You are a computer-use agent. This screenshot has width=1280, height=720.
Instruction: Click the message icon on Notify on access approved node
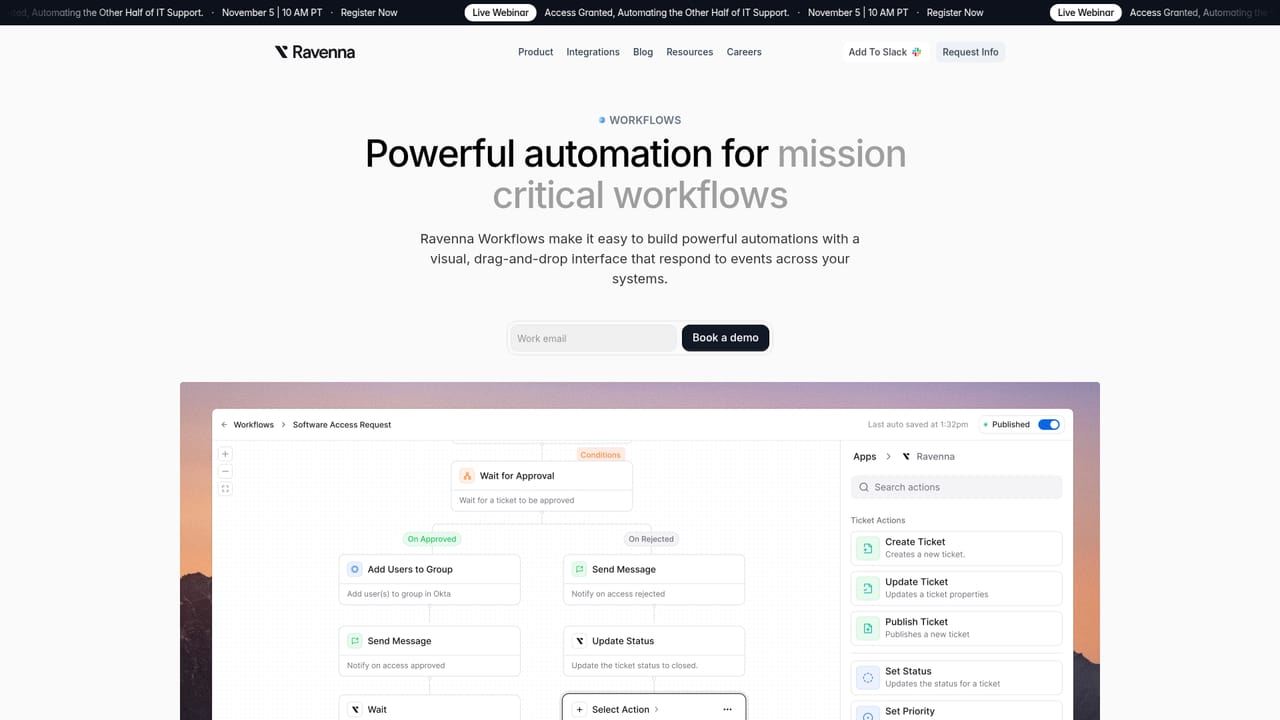[354, 641]
